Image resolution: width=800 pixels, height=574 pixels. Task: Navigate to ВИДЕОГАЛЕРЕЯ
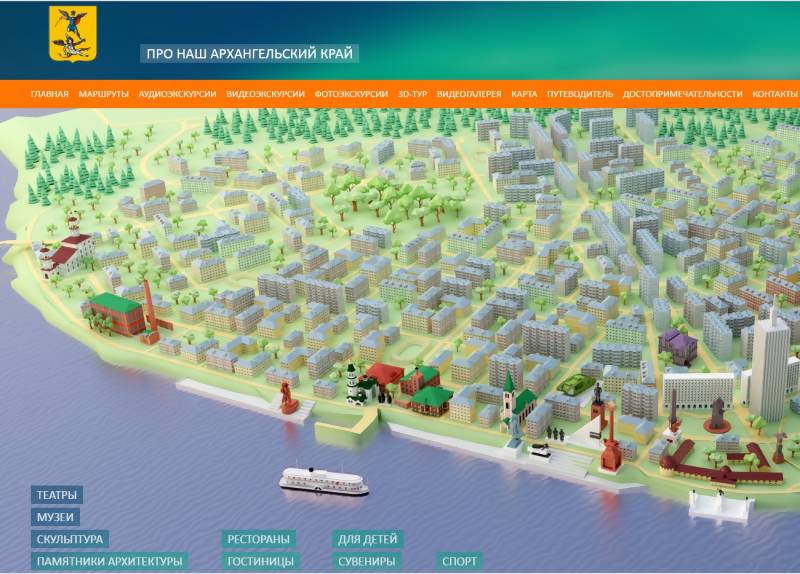point(469,94)
